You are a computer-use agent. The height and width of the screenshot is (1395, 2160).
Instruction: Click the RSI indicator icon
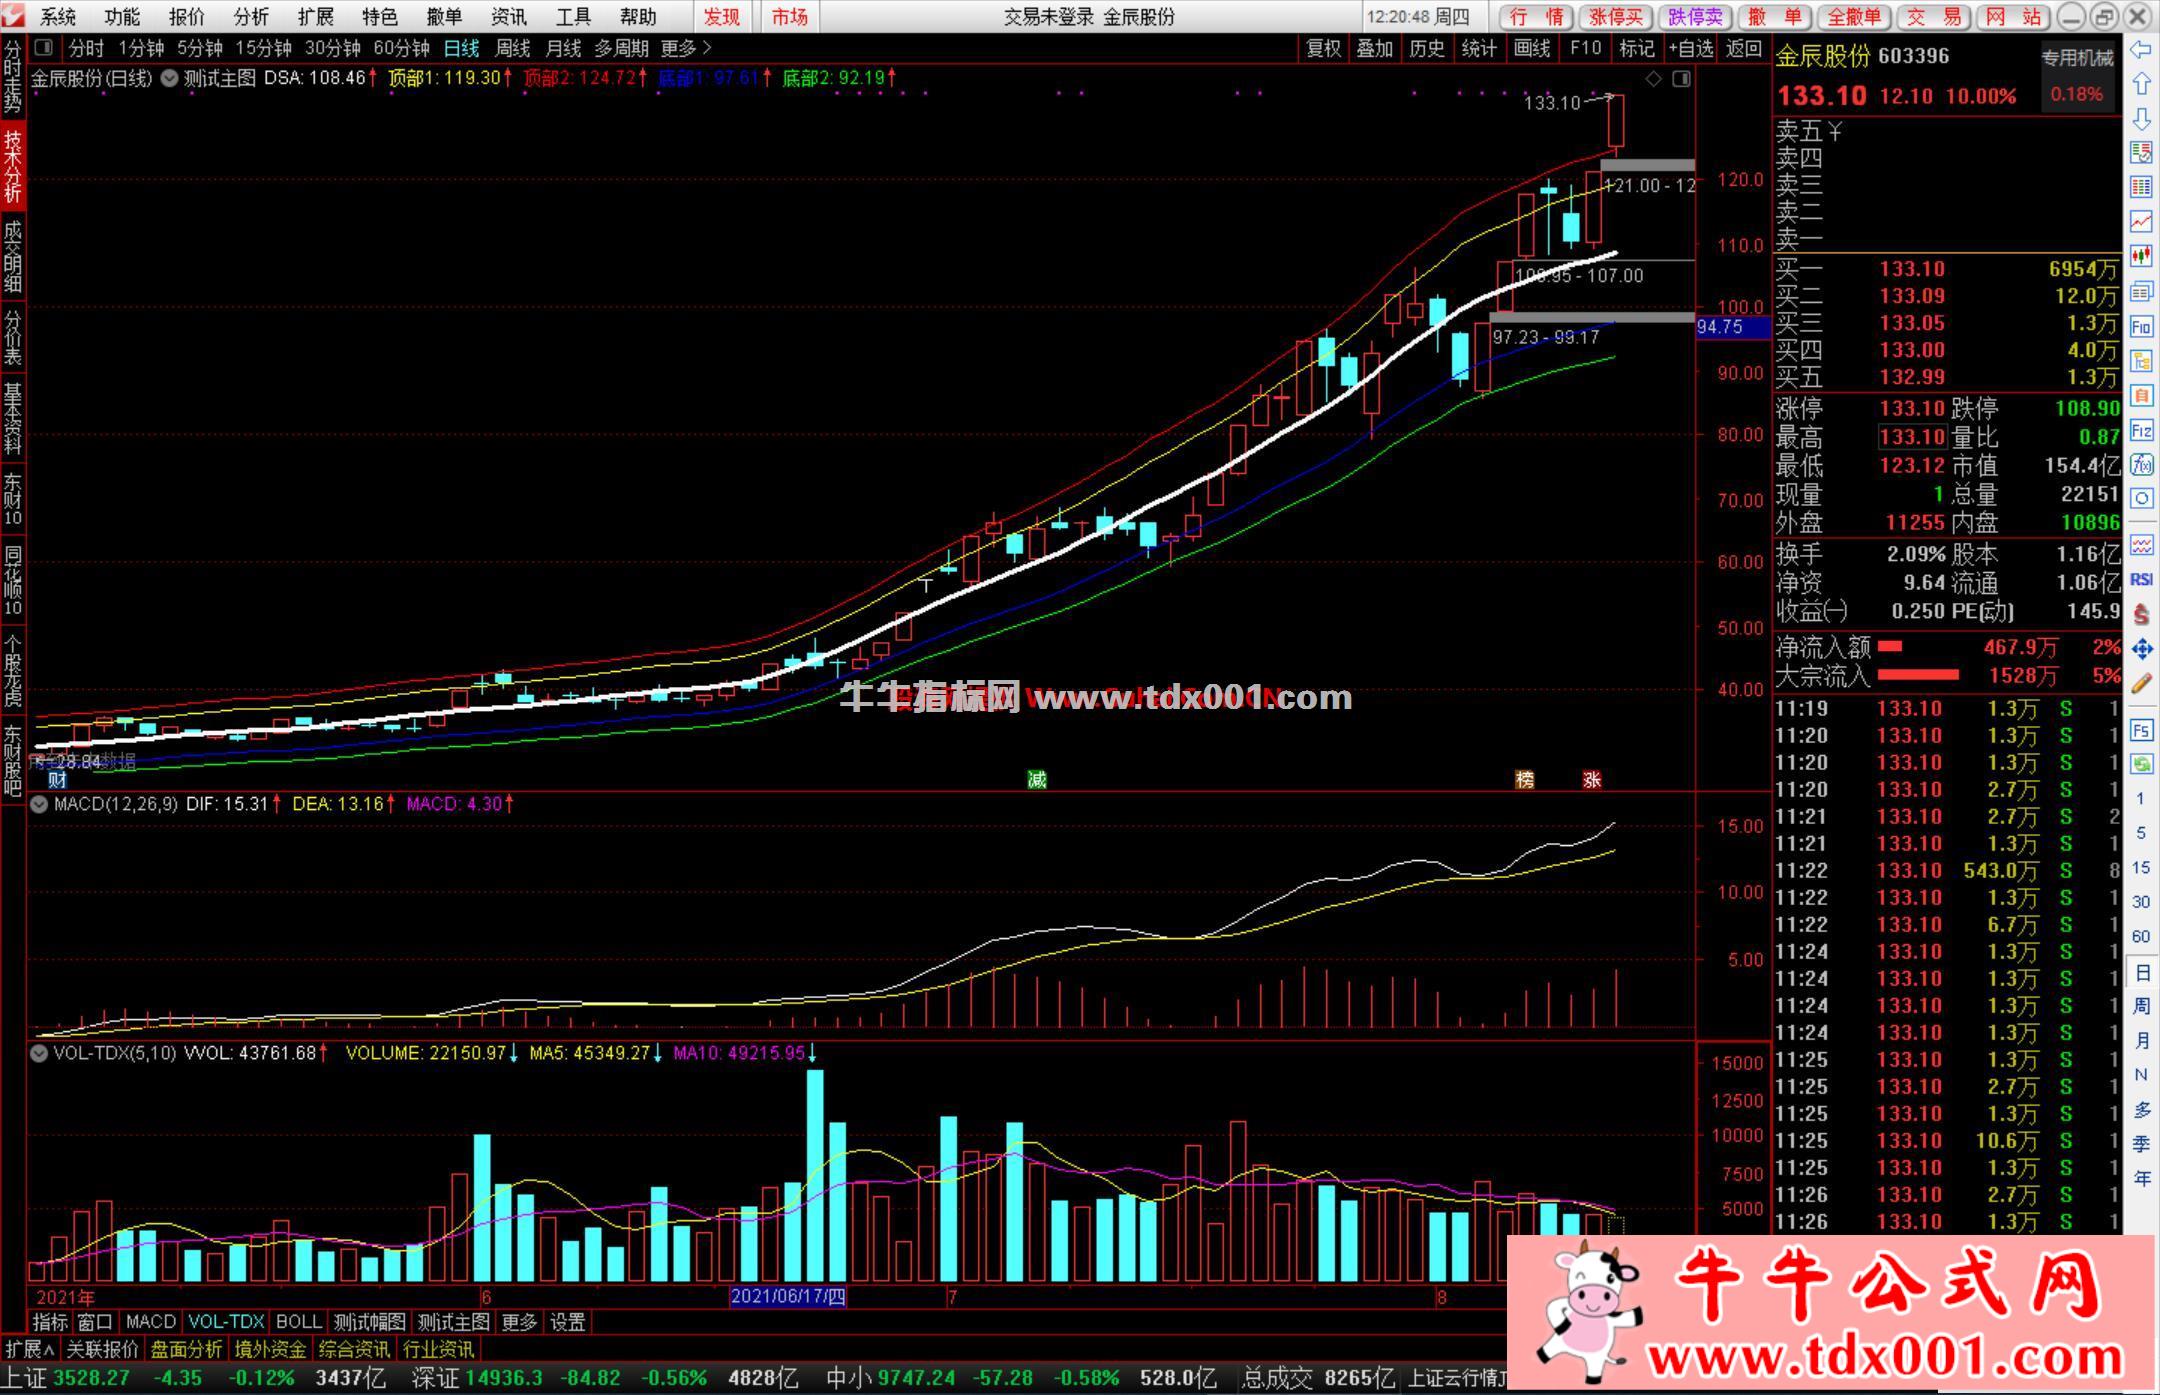coord(2141,579)
